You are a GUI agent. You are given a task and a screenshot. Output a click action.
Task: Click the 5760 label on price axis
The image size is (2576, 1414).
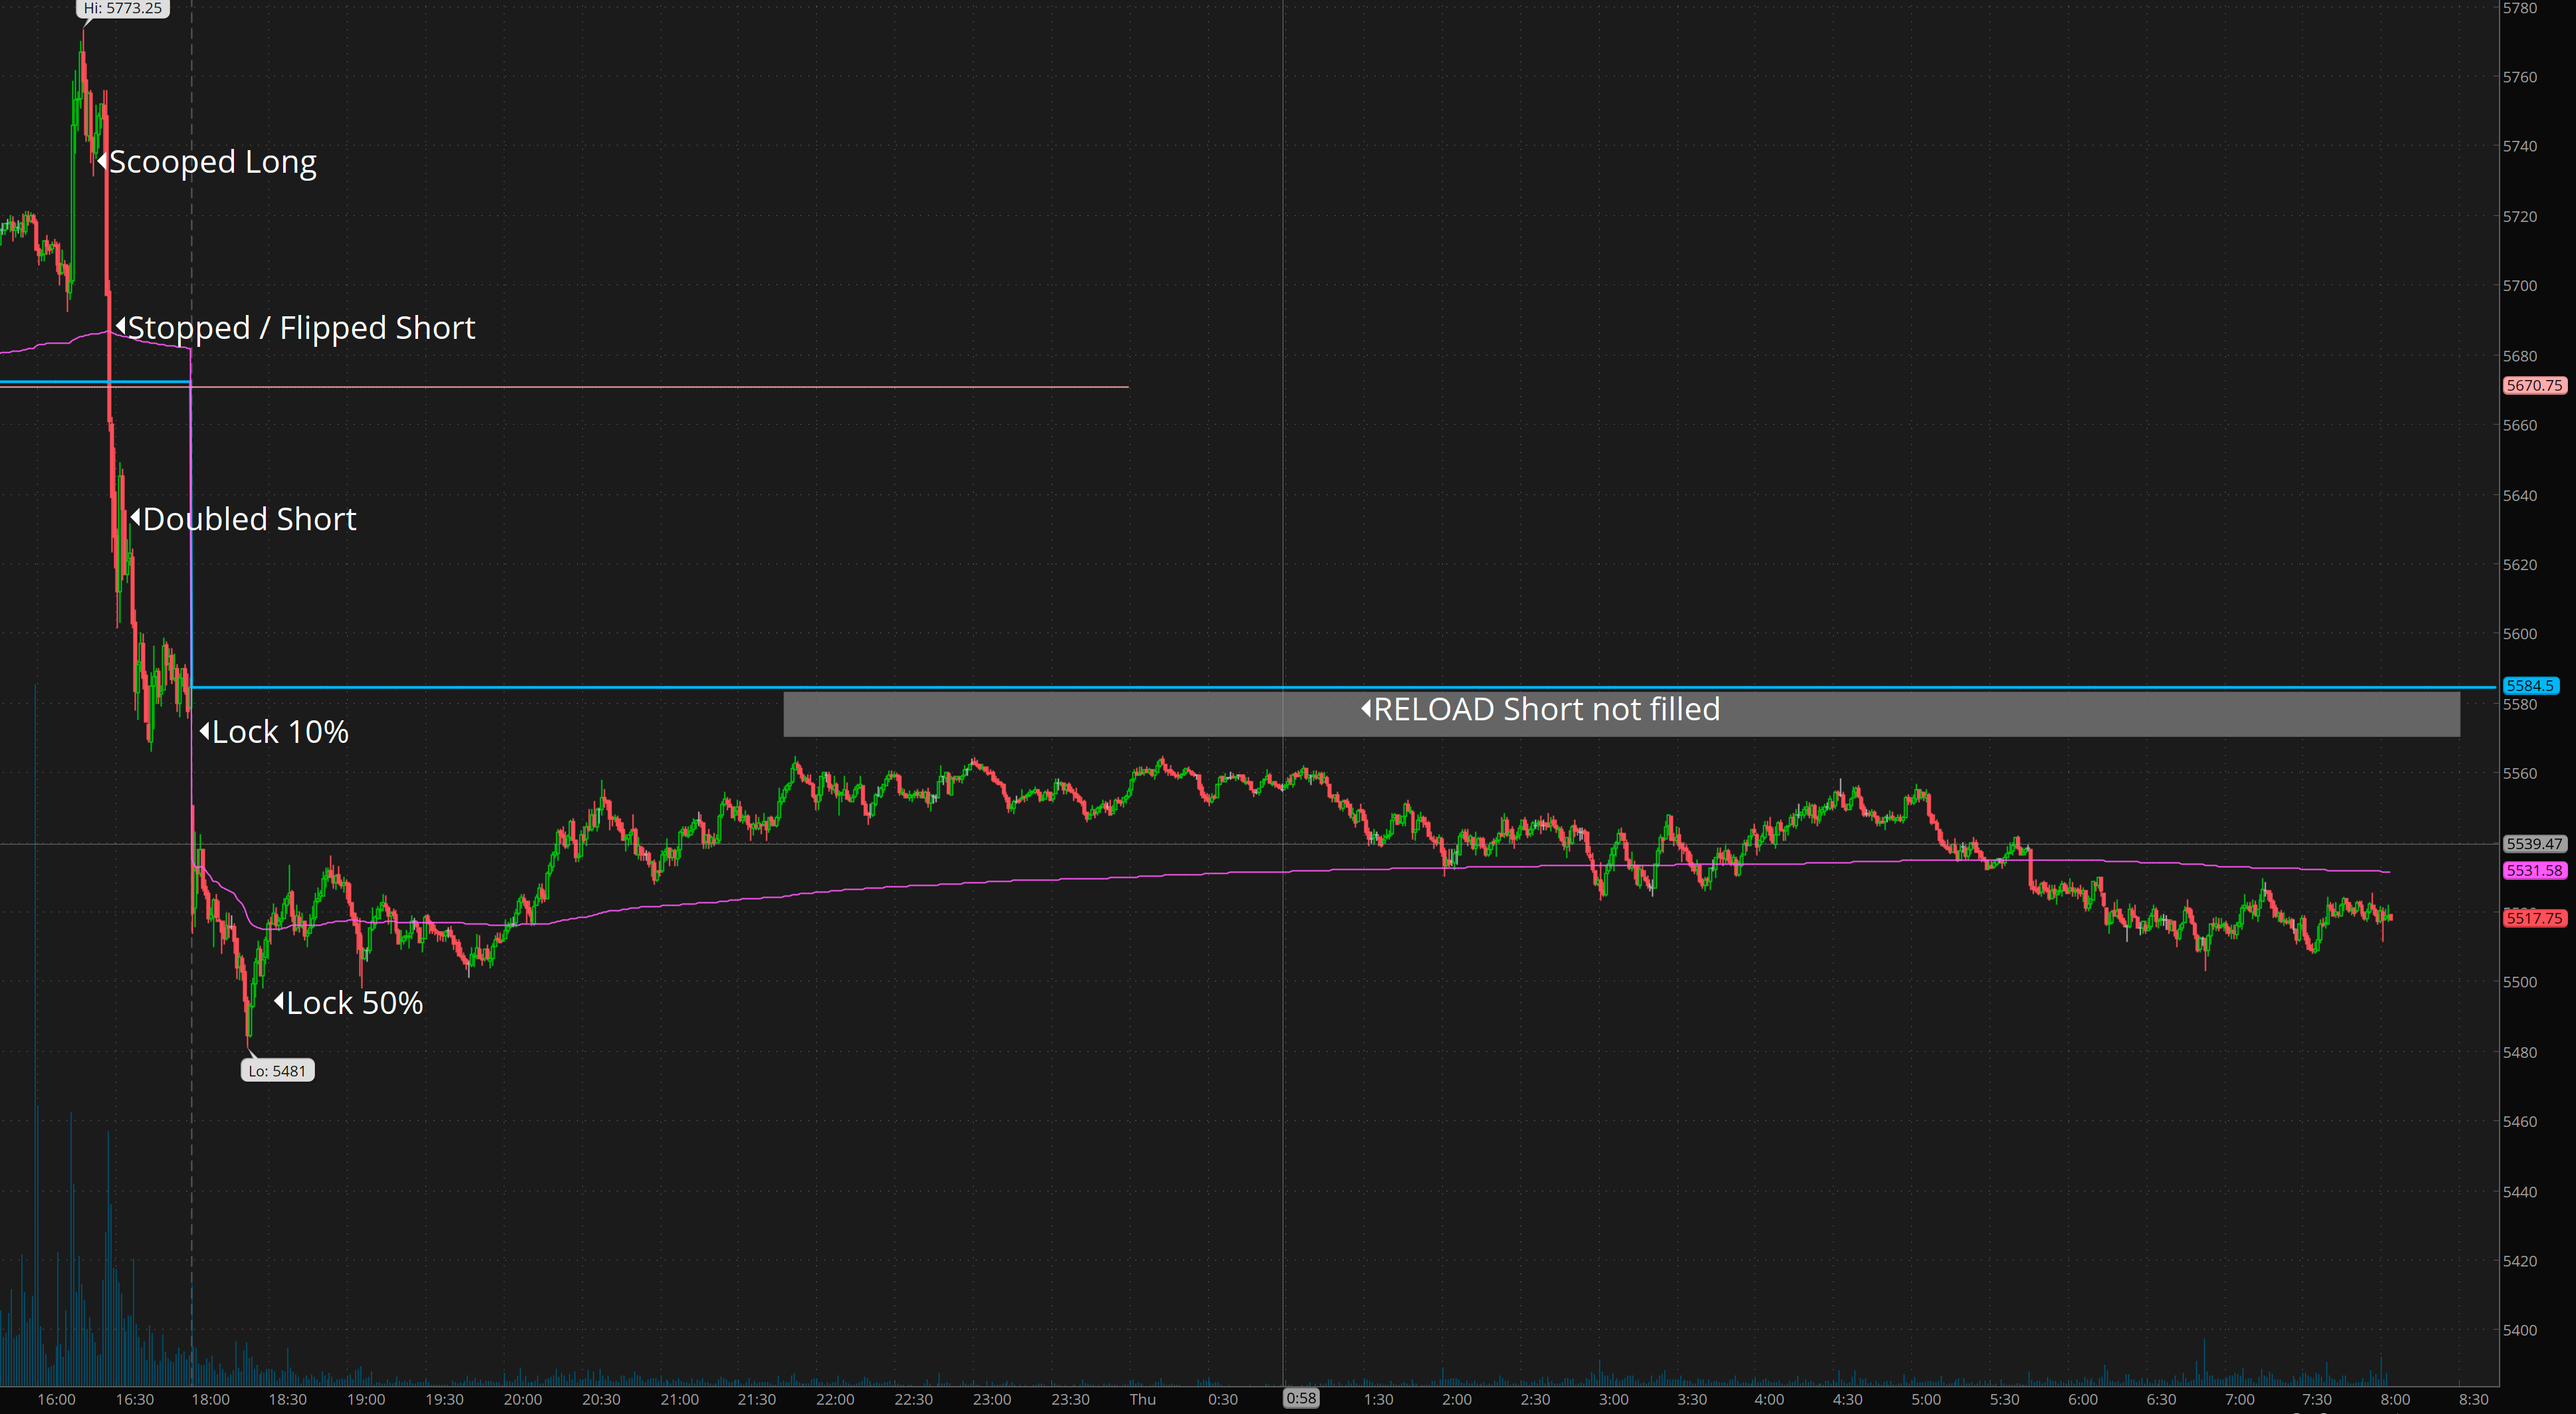(2519, 77)
